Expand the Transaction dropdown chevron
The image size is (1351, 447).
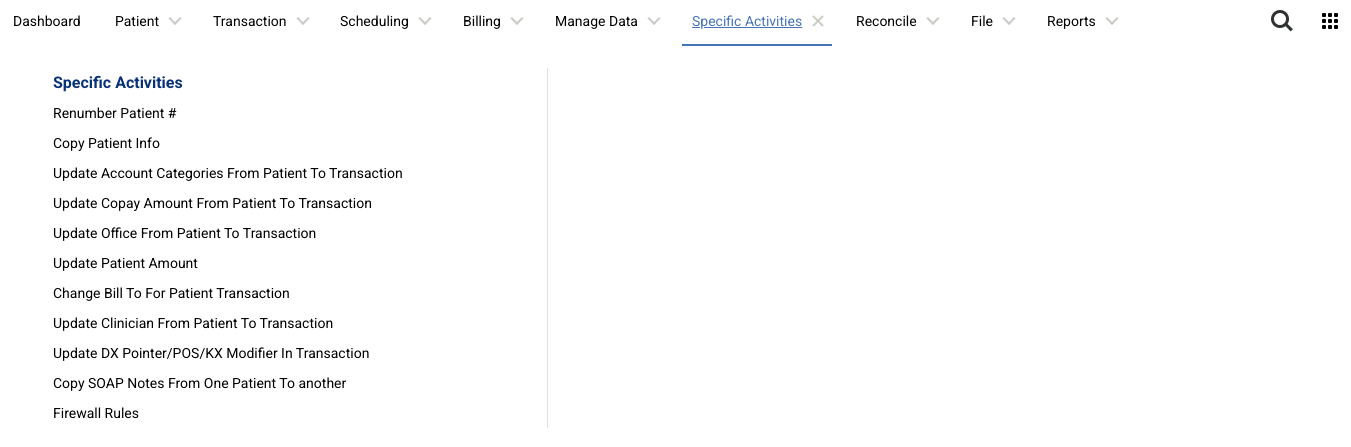tap(303, 21)
